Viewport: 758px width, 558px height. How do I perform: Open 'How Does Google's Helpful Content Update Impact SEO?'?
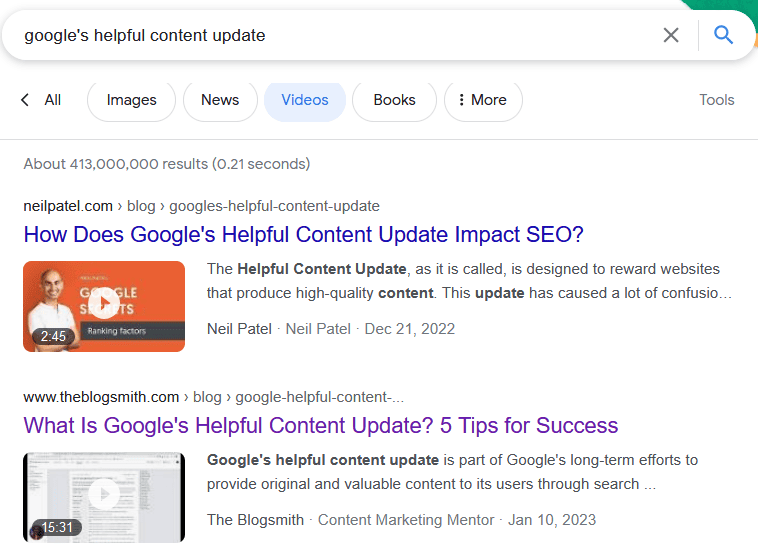coord(304,235)
